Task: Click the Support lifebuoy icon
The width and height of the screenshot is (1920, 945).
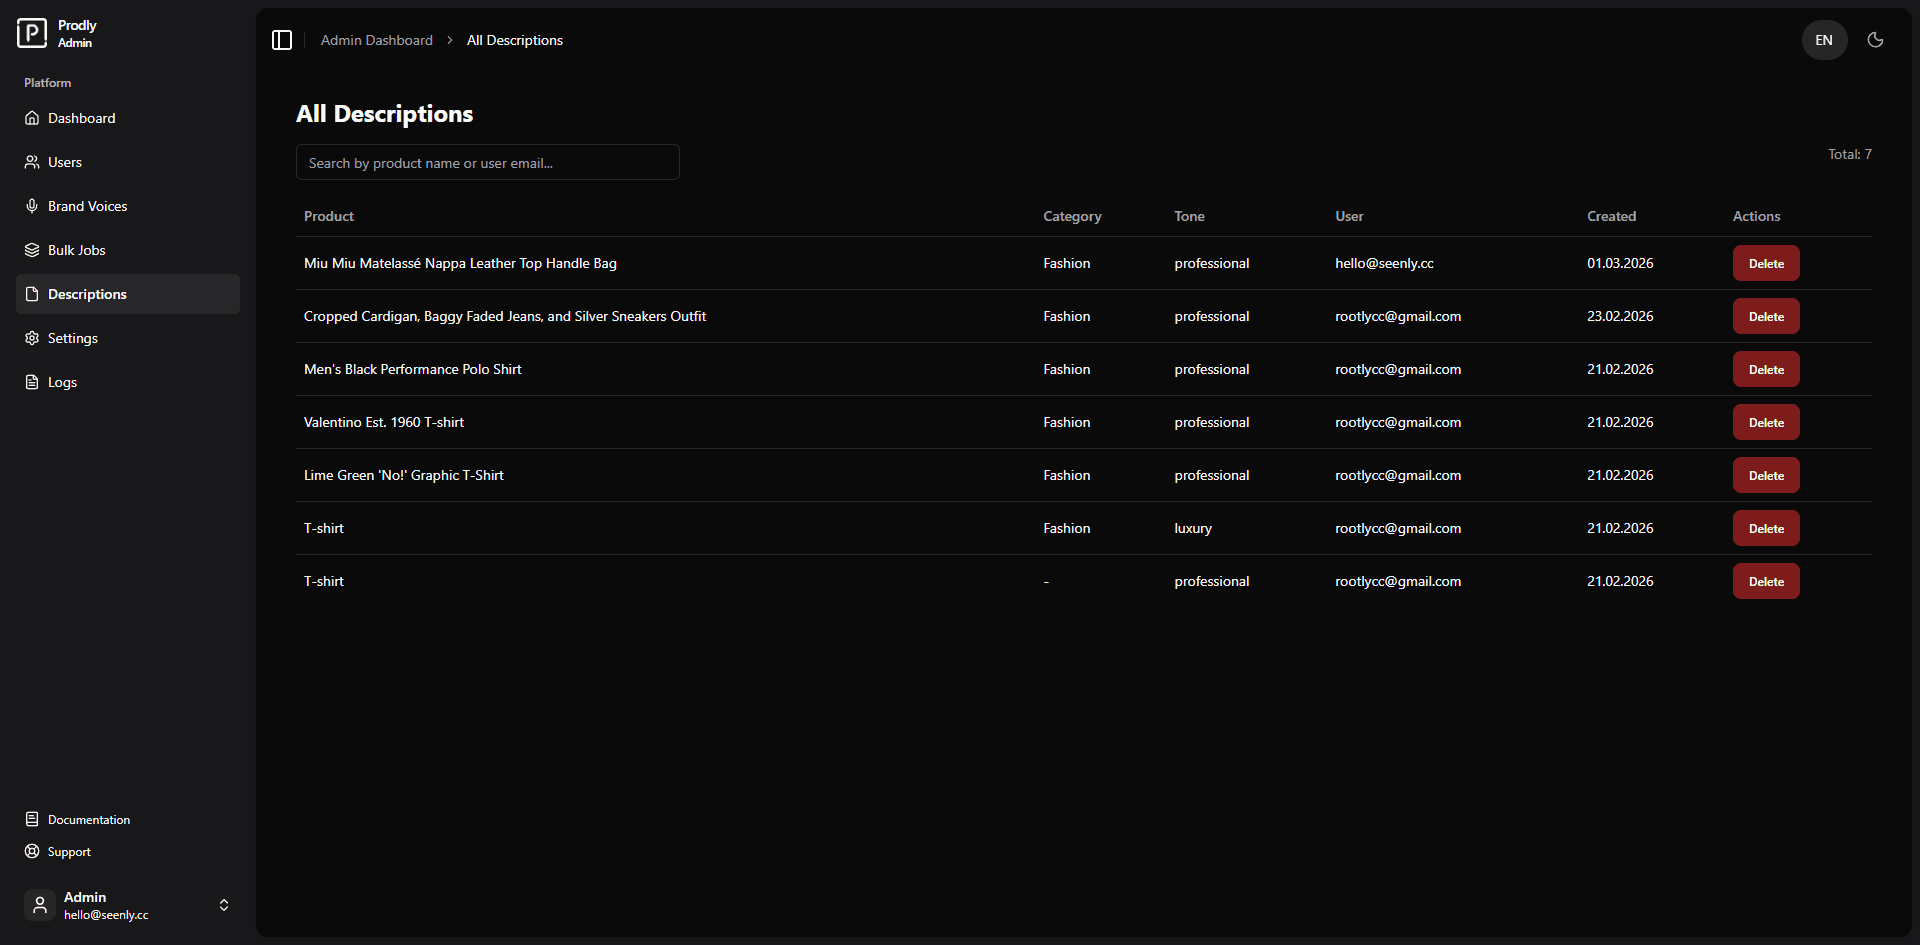Action: pos(32,852)
